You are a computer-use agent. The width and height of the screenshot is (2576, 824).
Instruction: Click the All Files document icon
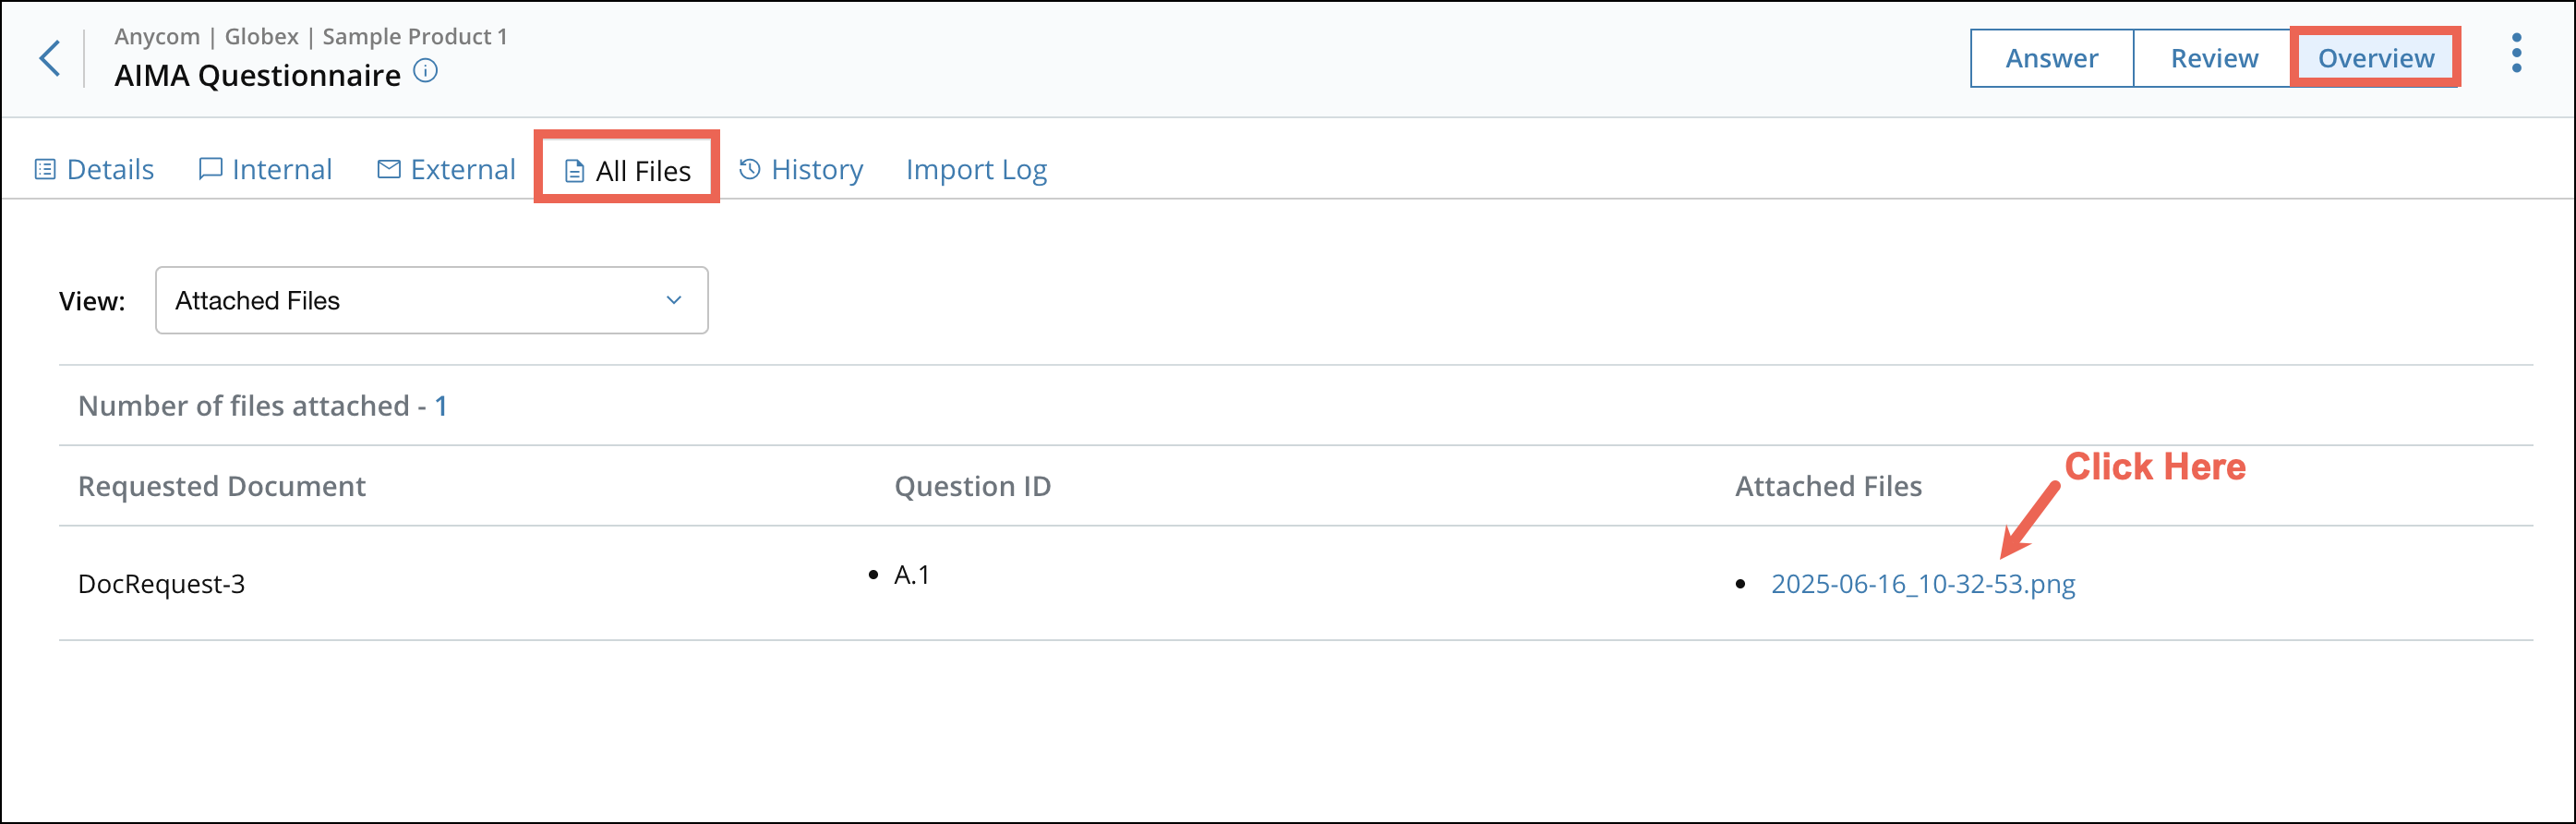click(x=574, y=172)
